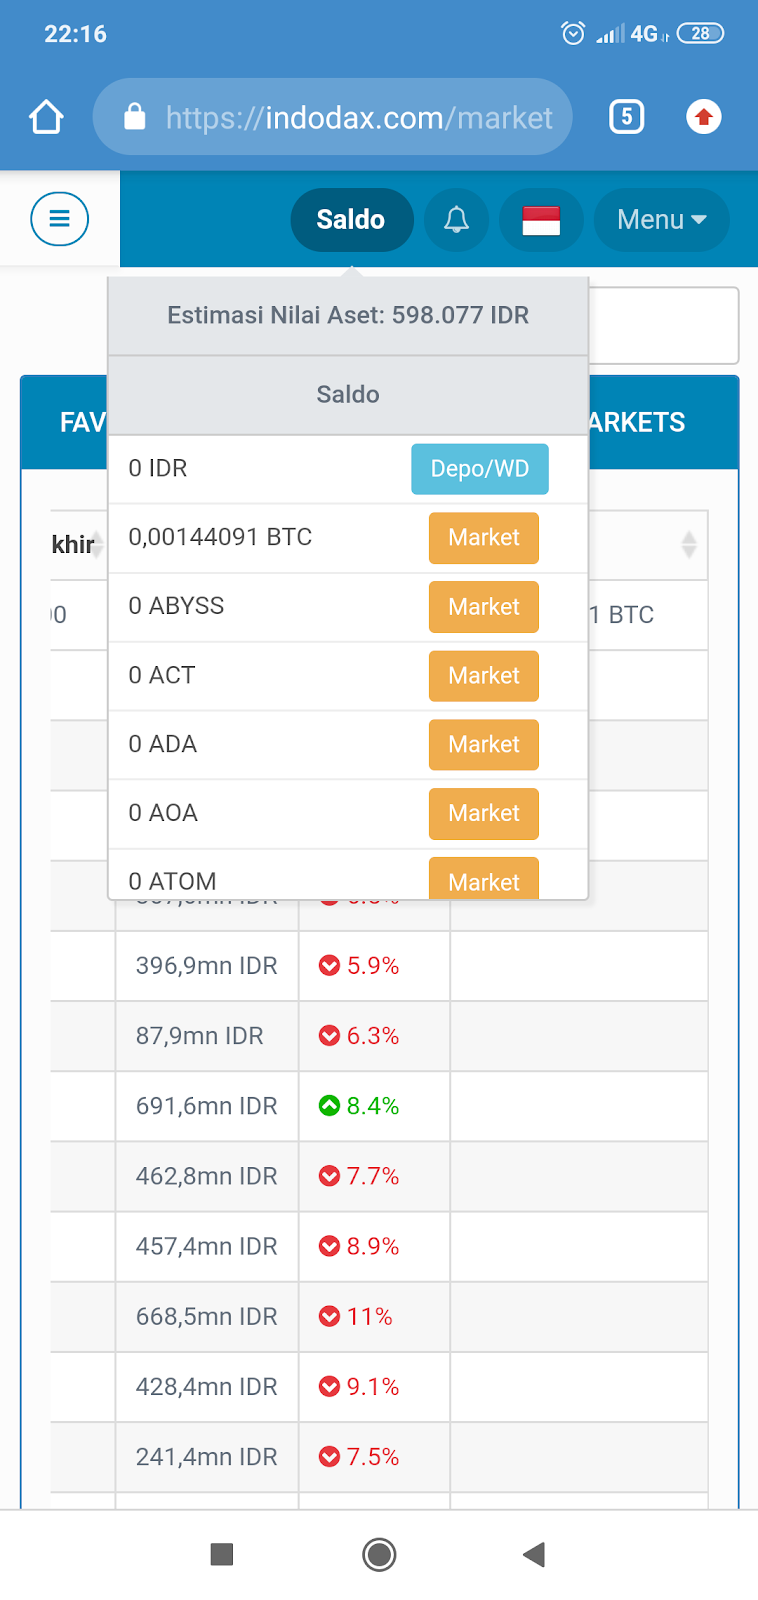Switch to the Favorit tab
The height and width of the screenshot is (1600, 758).
pyautogui.click(x=80, y=423)
